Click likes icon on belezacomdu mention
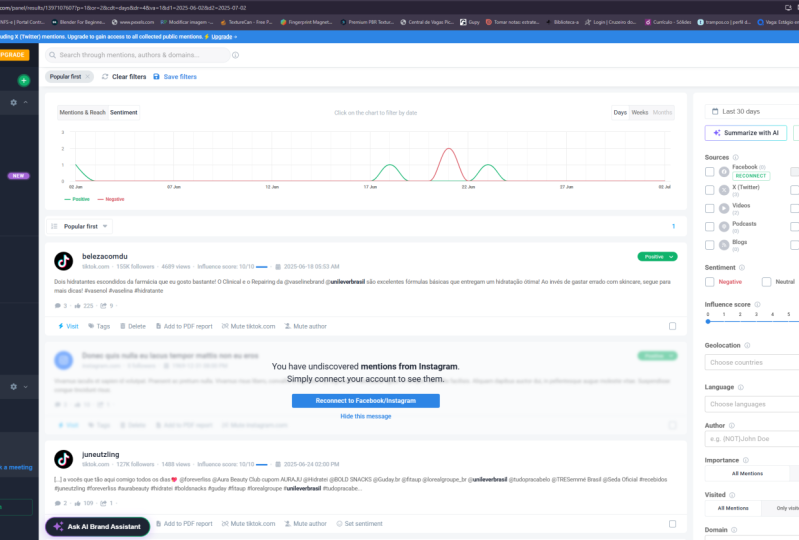 coord(77,306)
